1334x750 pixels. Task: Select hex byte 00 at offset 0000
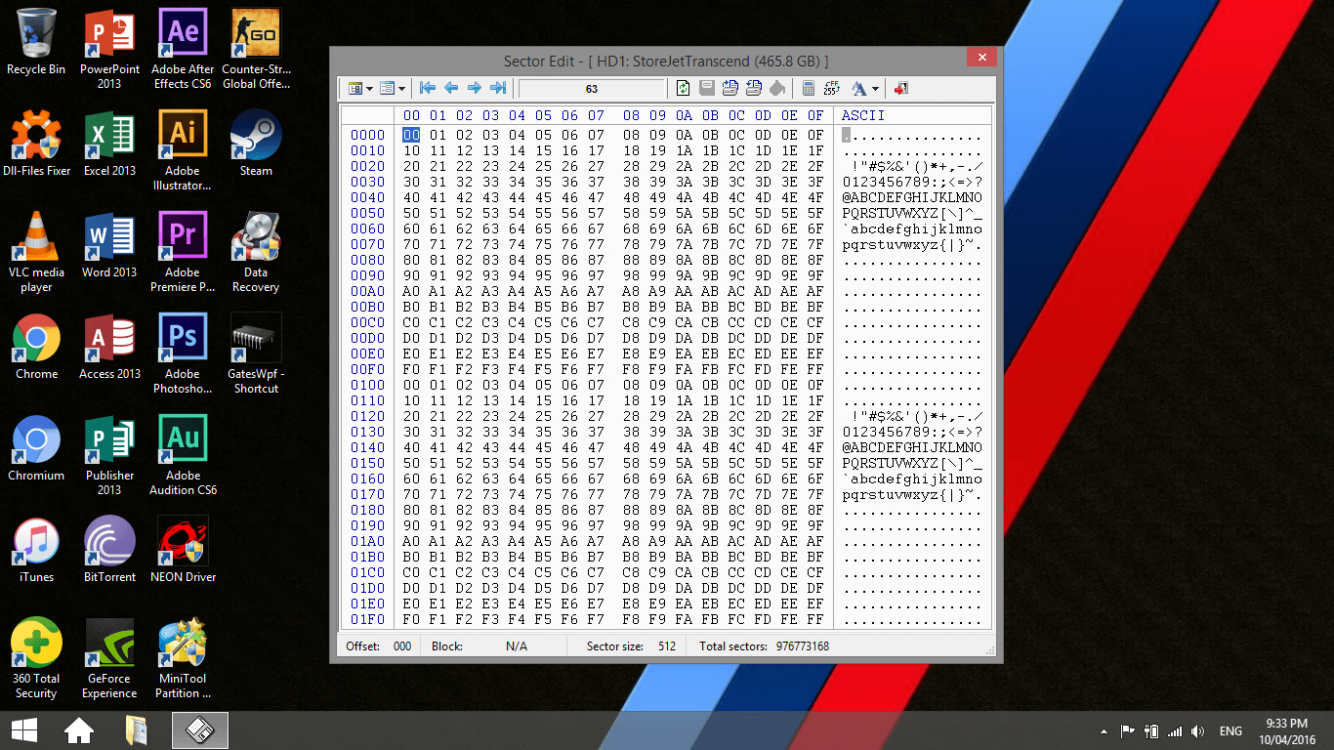tap(411, 135)
